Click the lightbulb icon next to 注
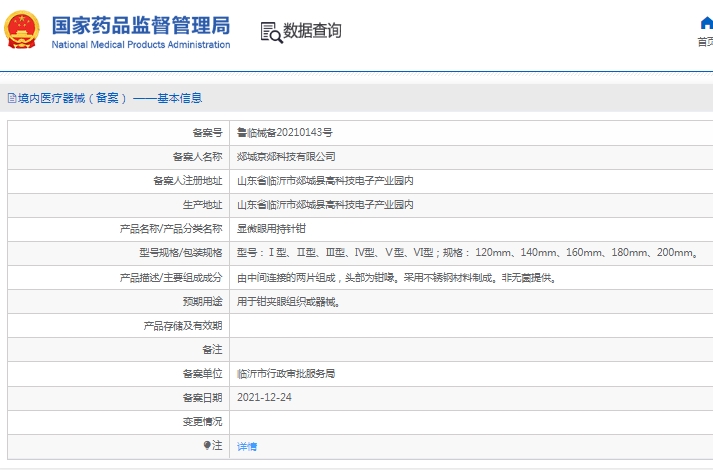This screenshot has height=470, width=713. [x=207, y=445]
